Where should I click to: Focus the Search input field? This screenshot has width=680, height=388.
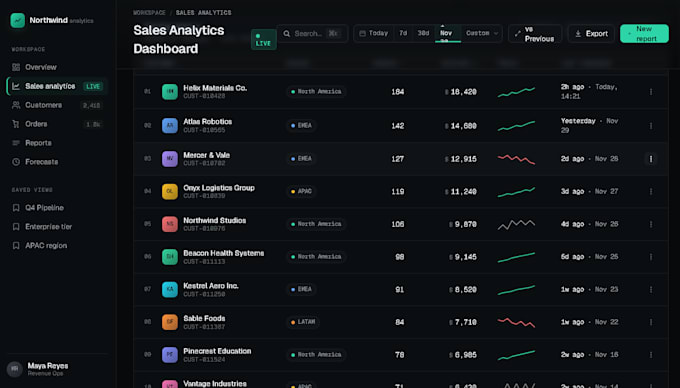(312, 33)
